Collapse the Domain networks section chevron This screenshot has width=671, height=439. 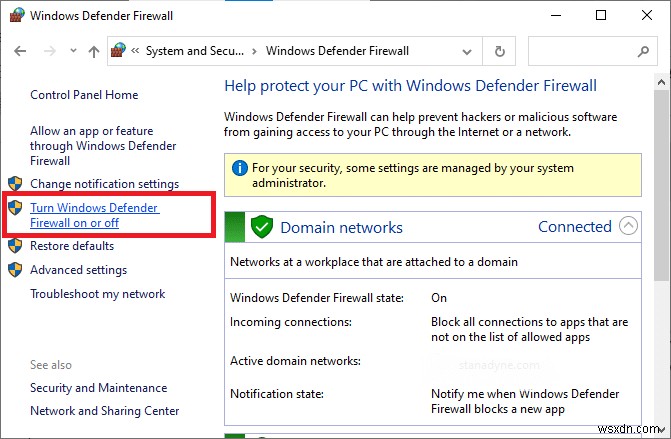628,226
